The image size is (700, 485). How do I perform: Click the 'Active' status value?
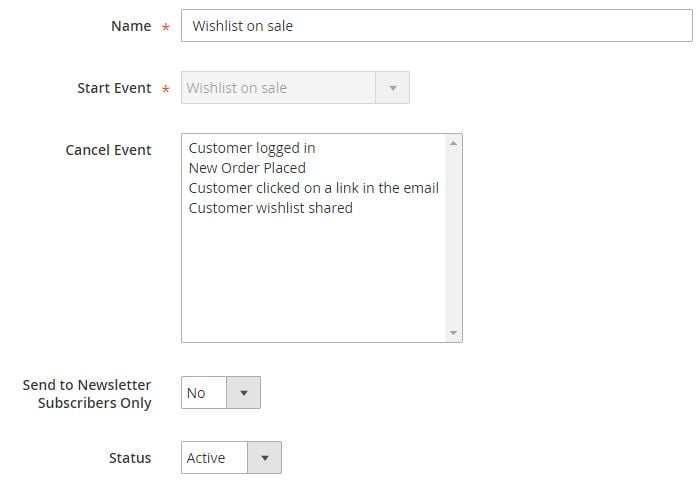pyautogui.click(x=206, y=458)
